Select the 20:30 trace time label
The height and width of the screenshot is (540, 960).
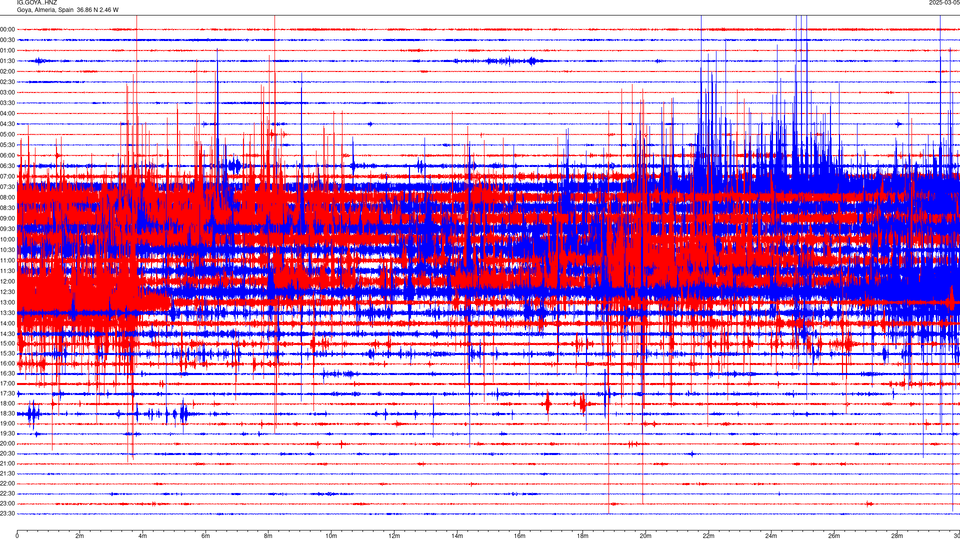(8, 453)
